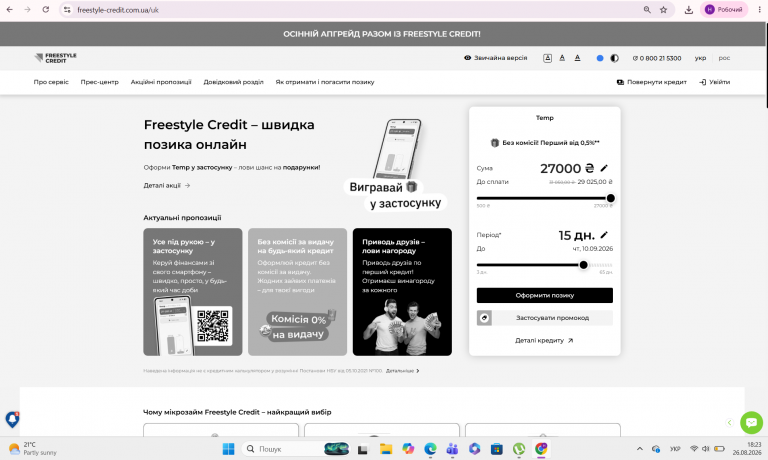Call the 0 800 21 5300 number
Screen dimensions: 768x460
pyautogui.click(x=657, y=58)
